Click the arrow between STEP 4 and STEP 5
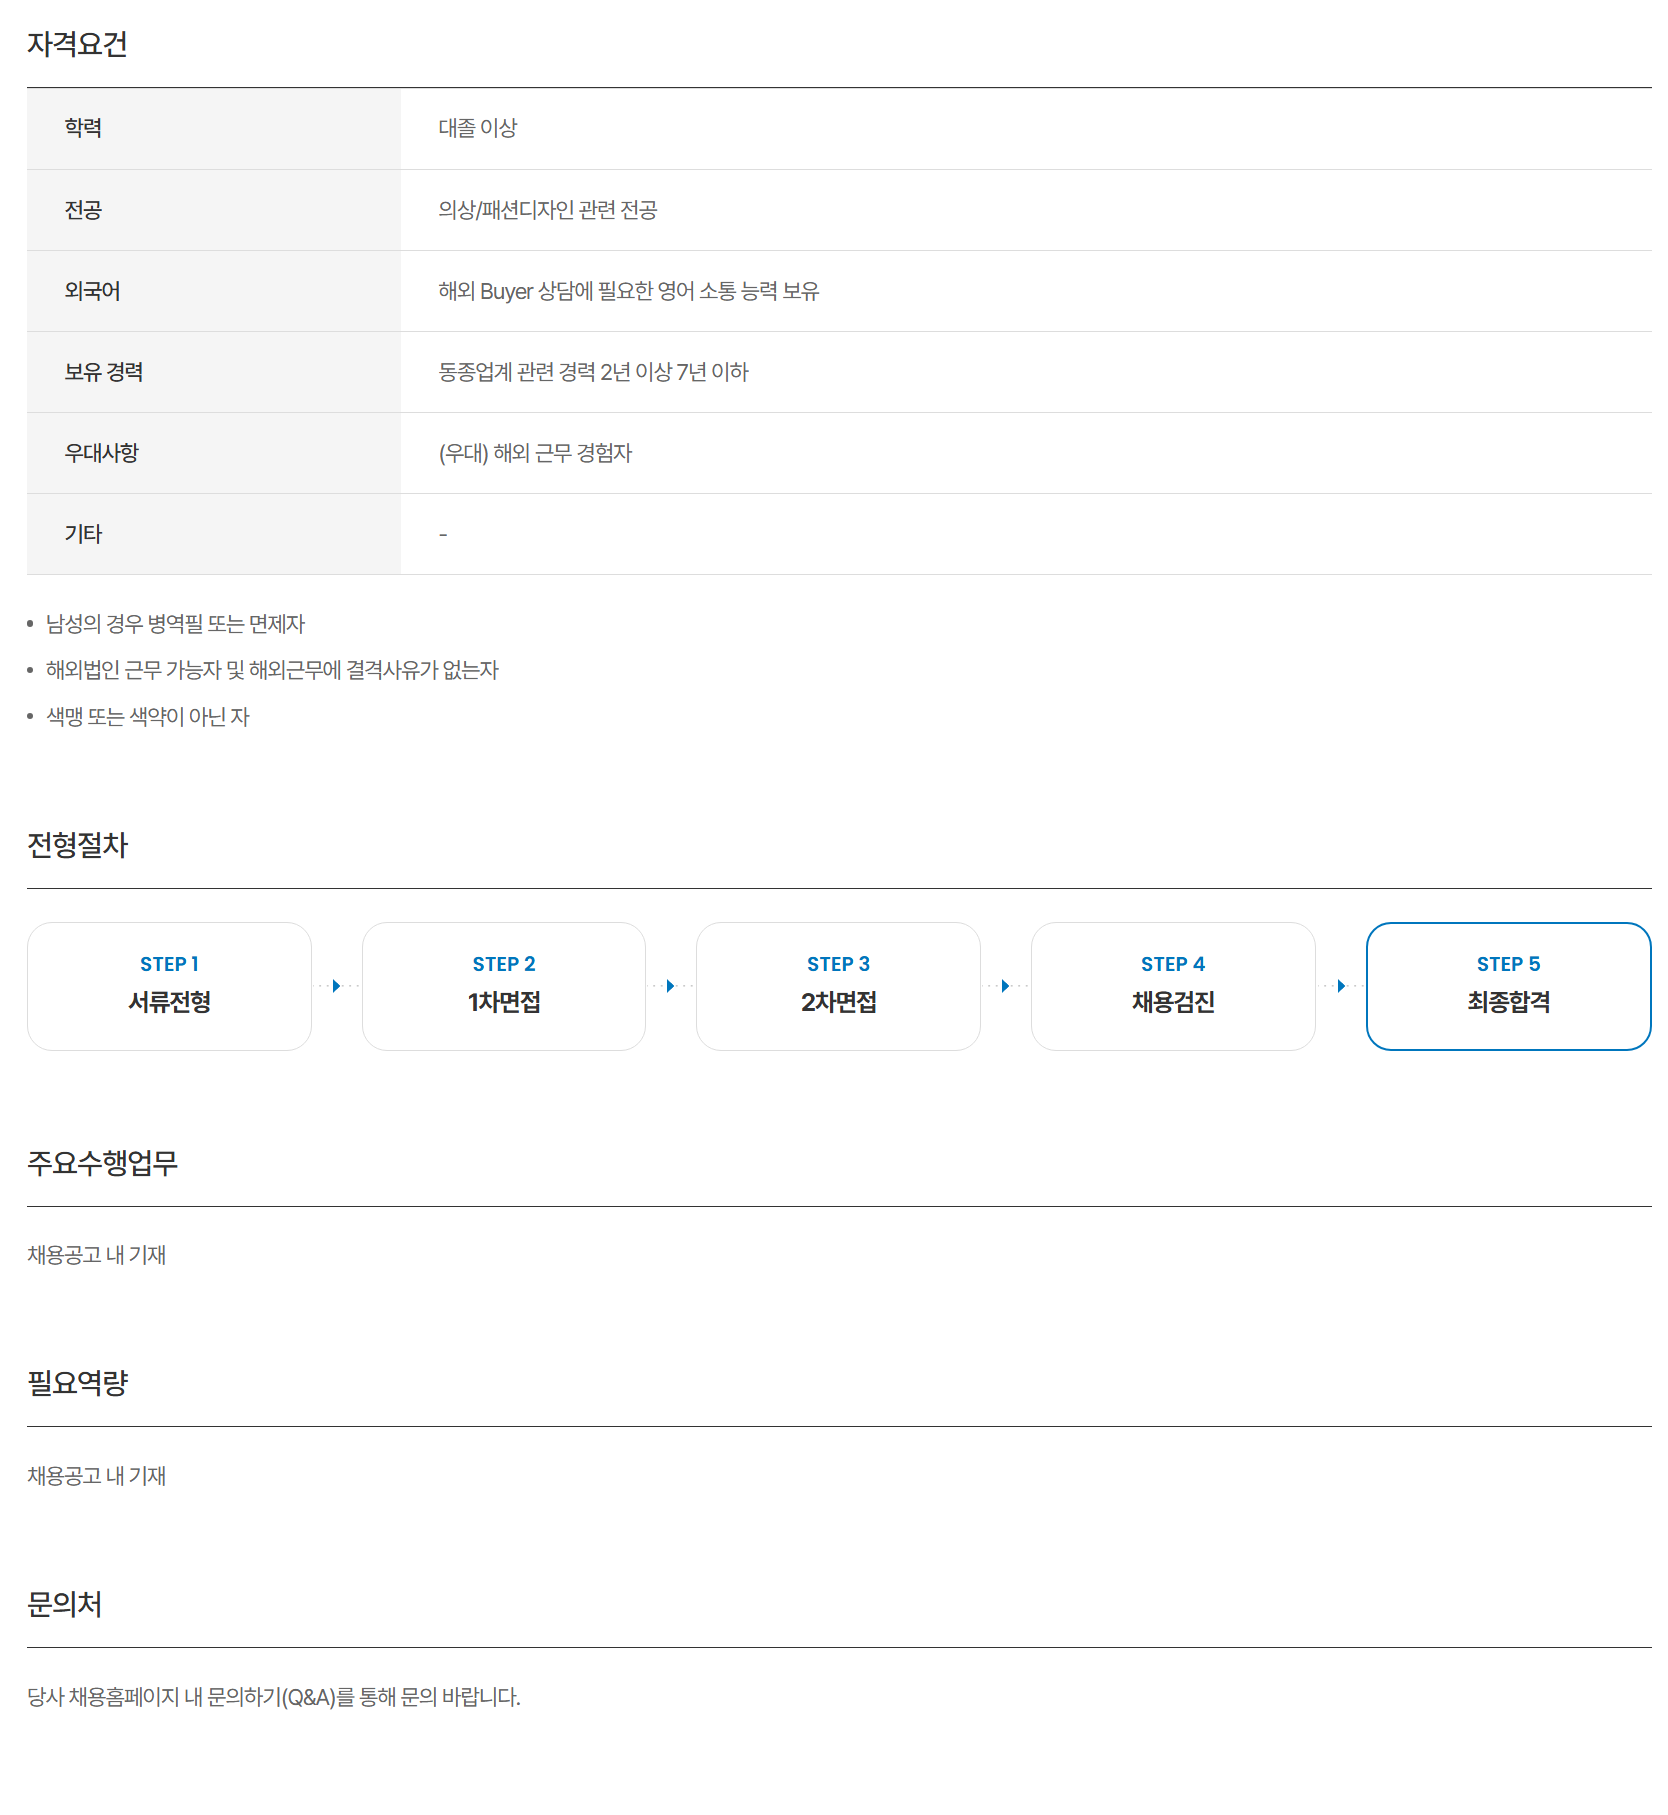This screenshot has width=1668, height=1815. pos(1340,986)
